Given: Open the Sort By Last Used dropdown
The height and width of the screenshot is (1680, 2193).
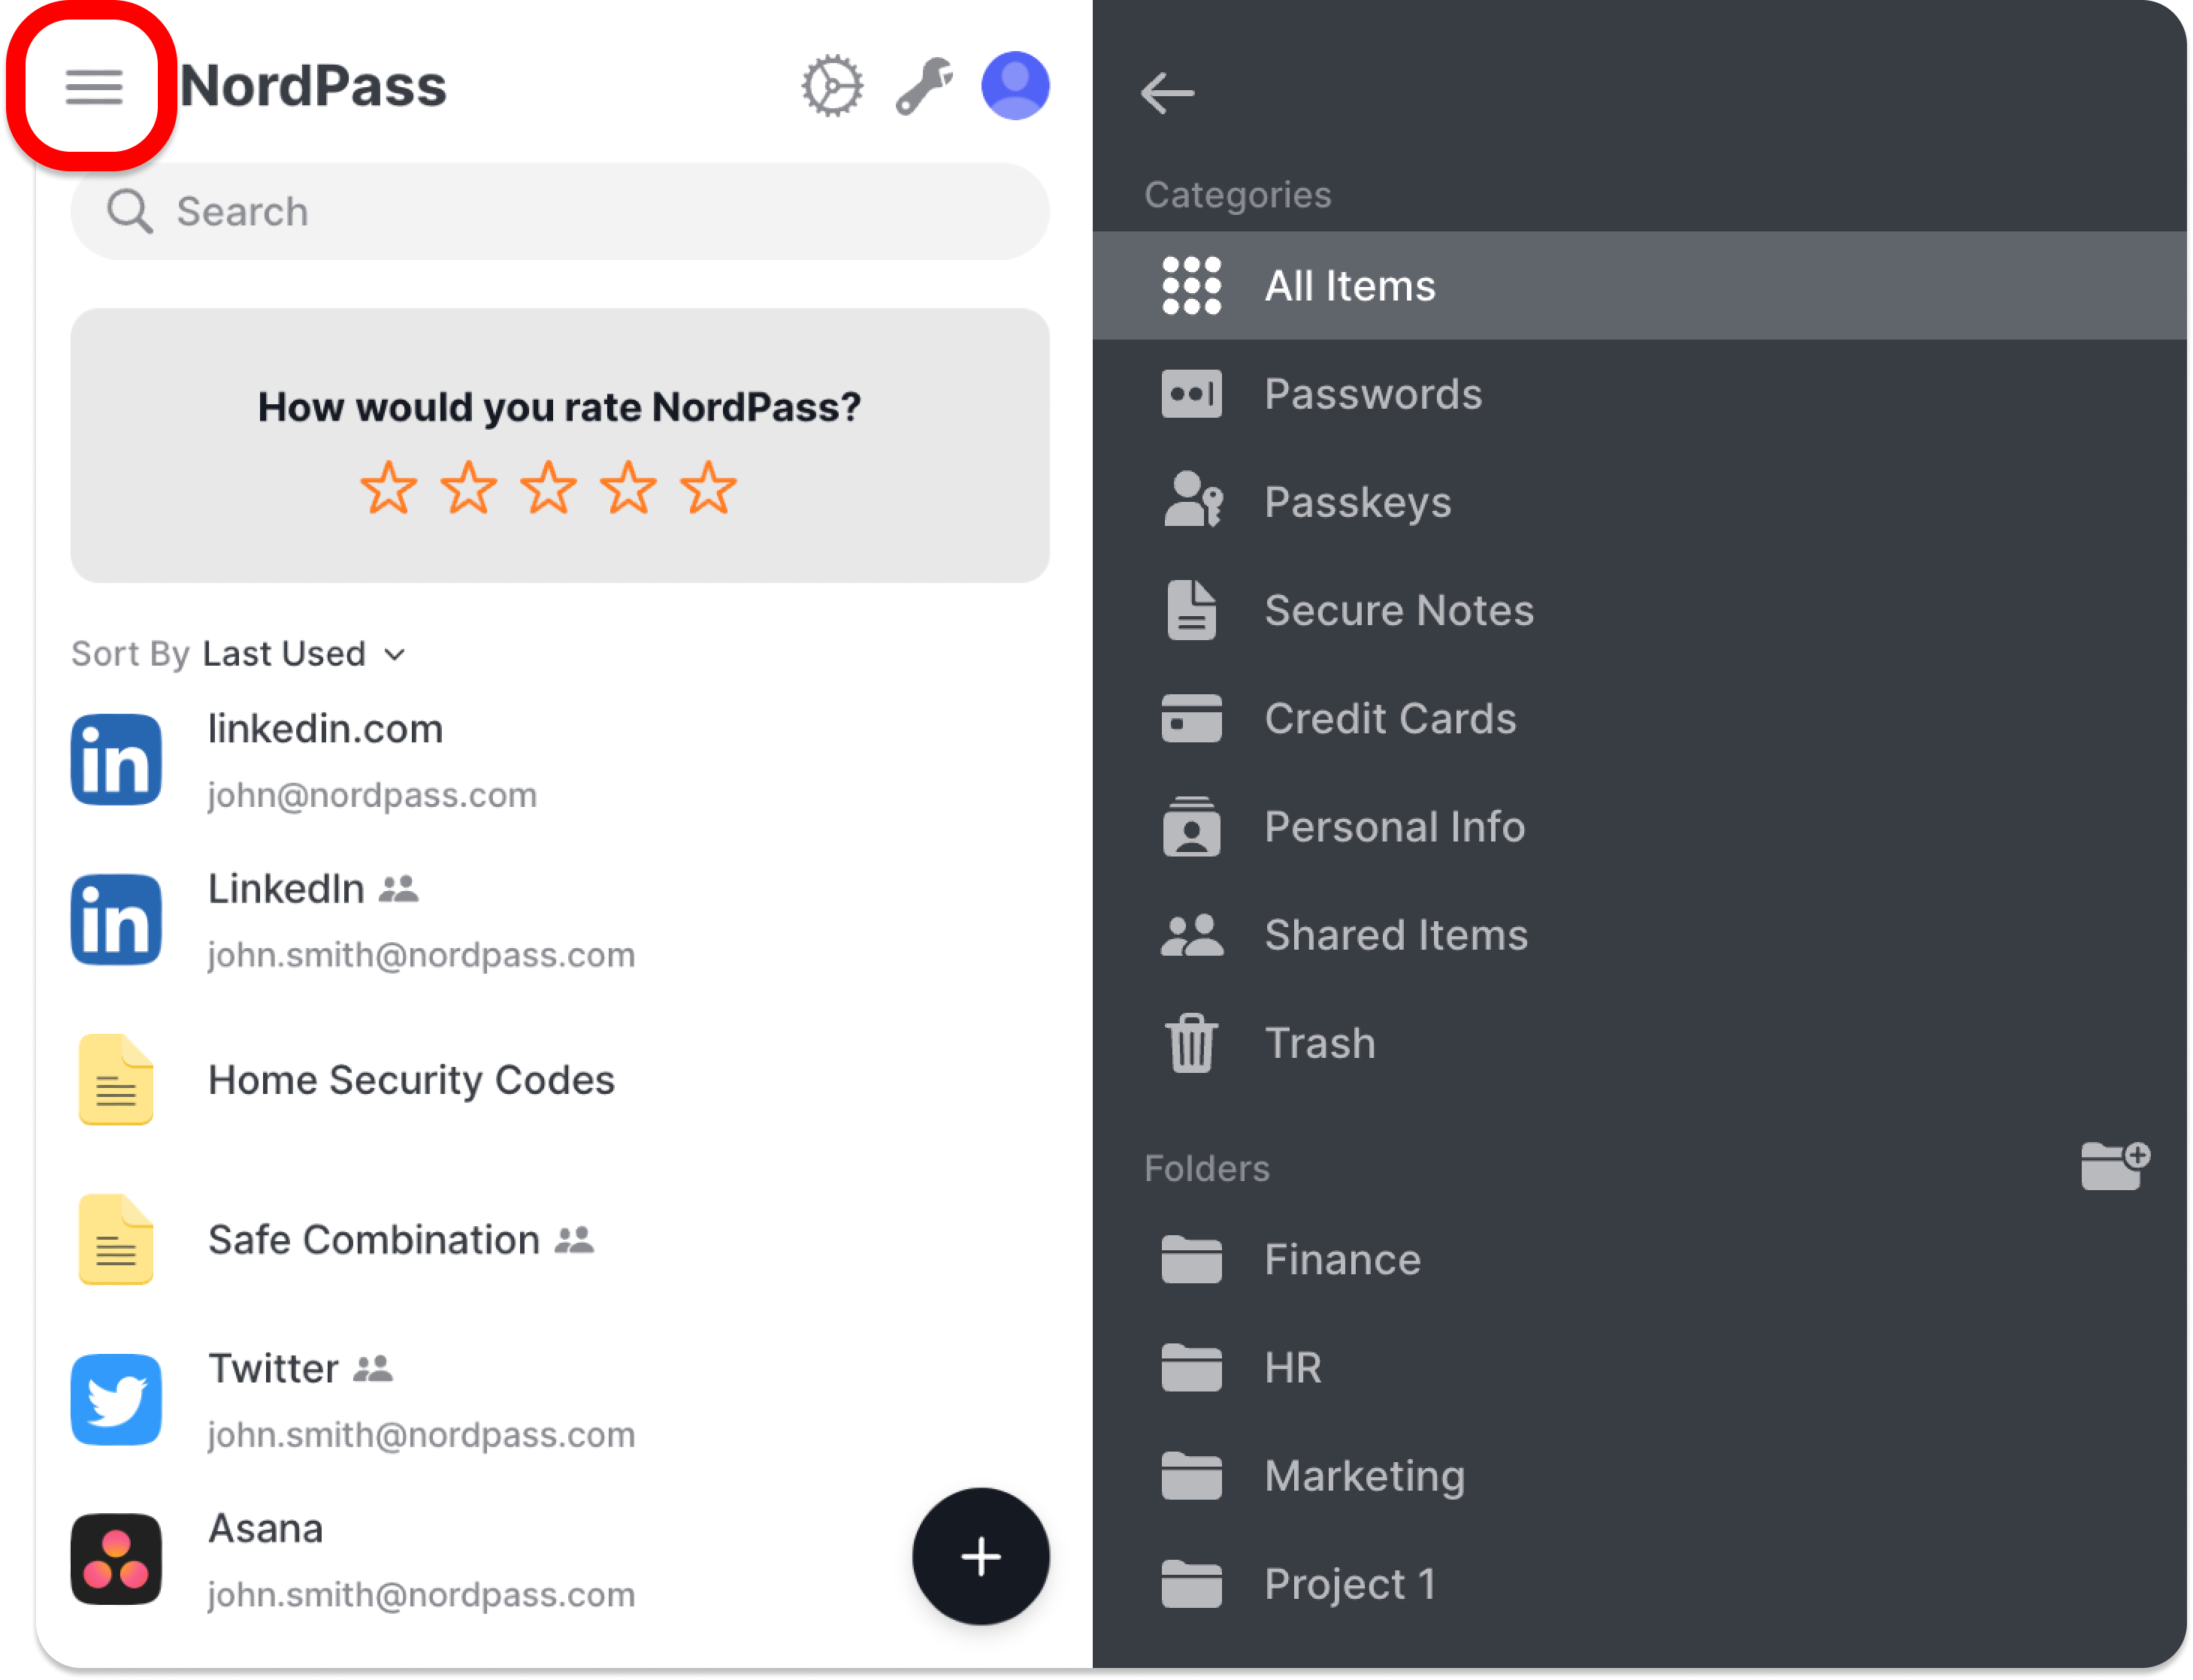Looking at the screenshot, I should (x=239, y=654).
